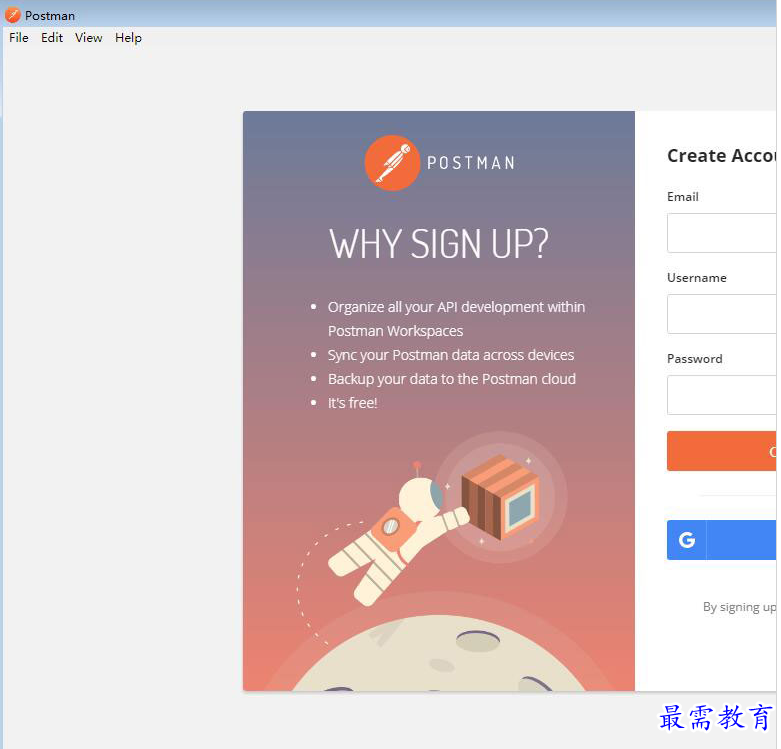
Task: Click the Username field label
Action: (x=697, y=278)
